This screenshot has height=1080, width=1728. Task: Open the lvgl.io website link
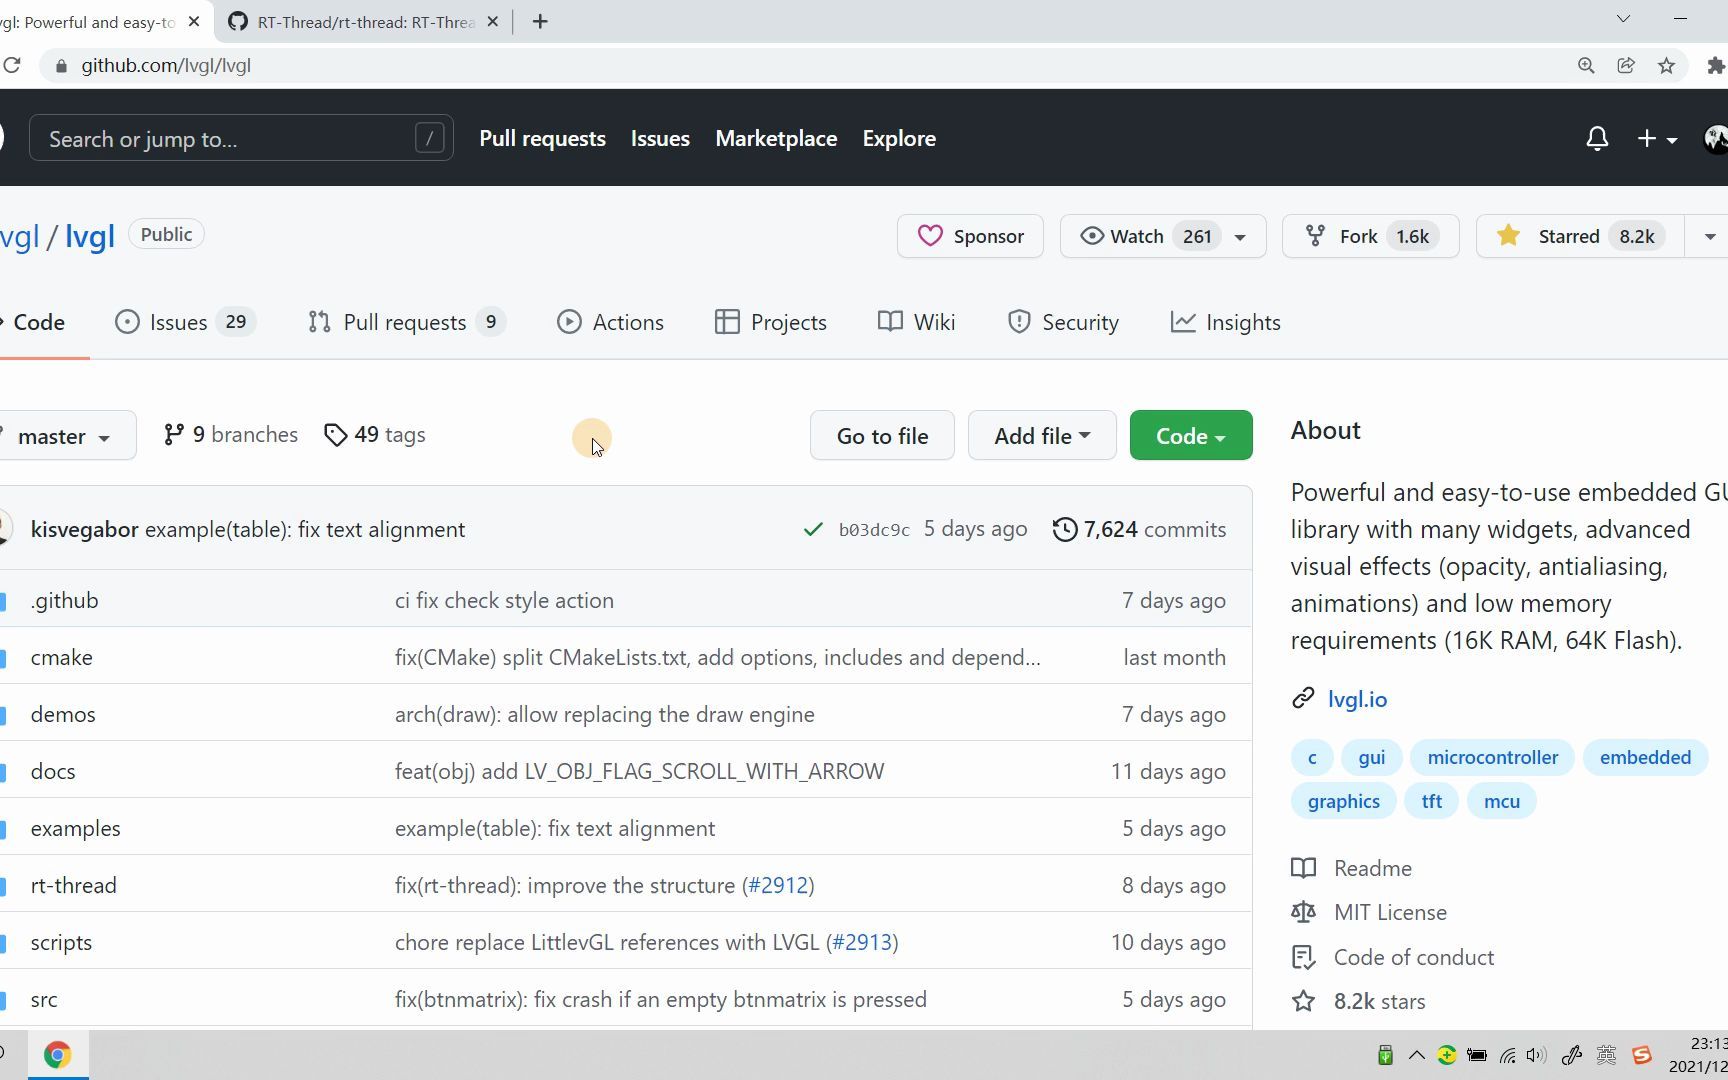pos(1357,699)
